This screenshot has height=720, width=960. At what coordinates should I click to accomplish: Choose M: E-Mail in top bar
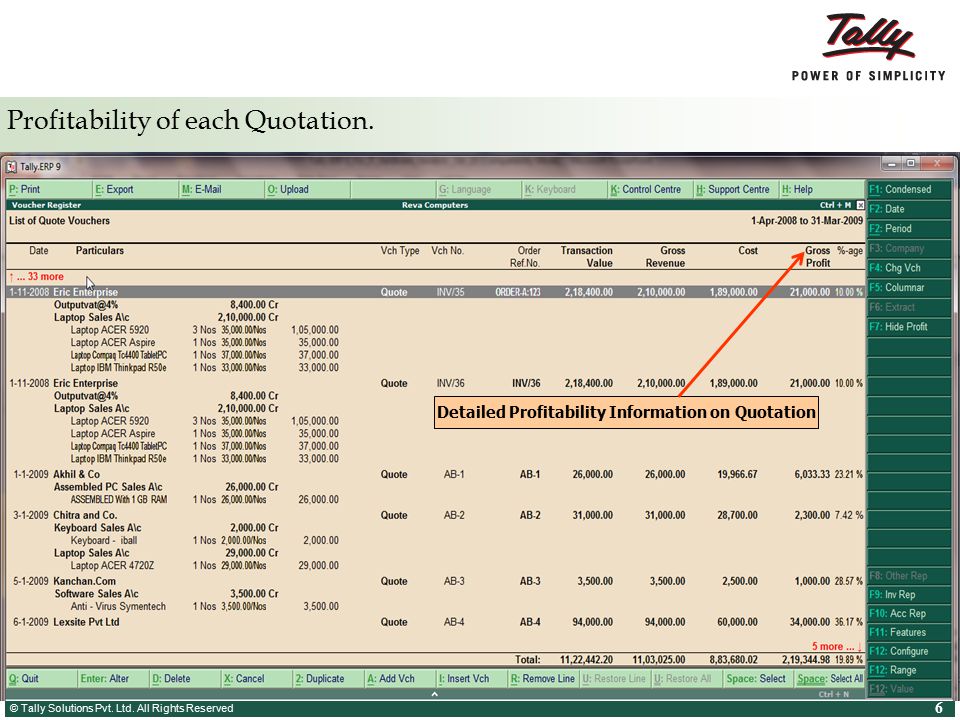[222, 190]
